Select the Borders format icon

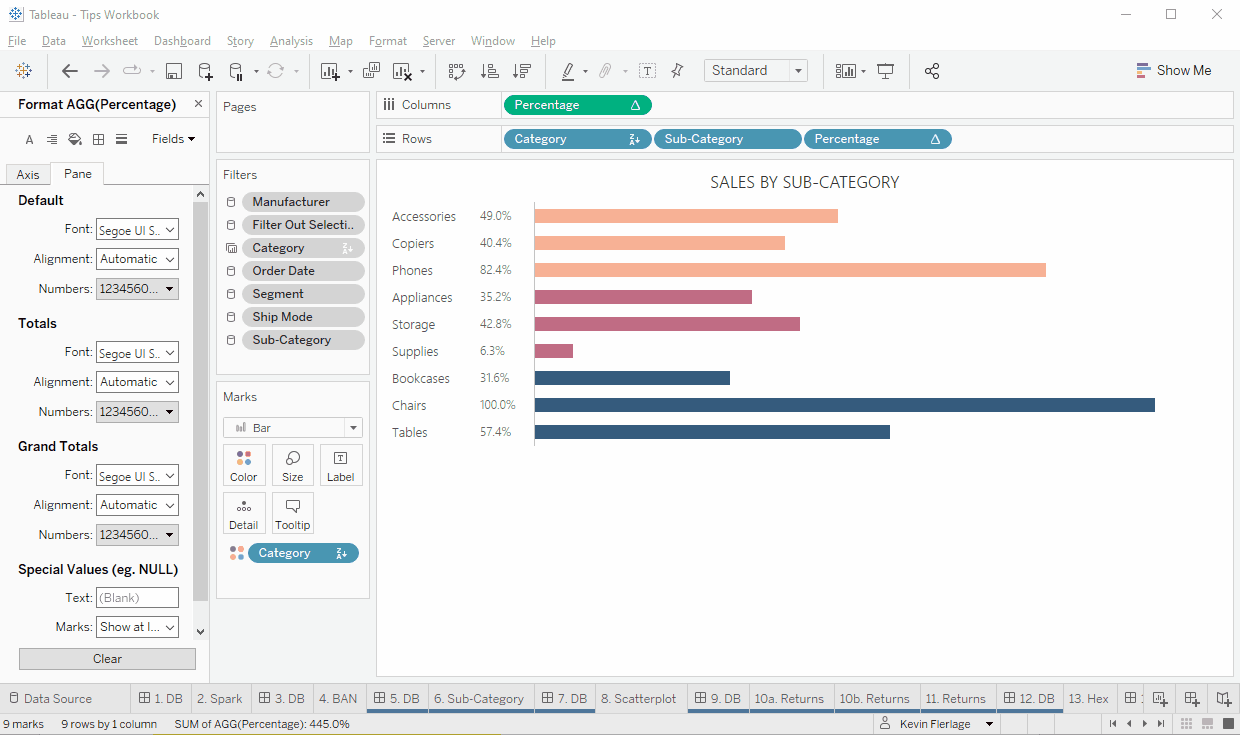click(x=98, y=139)
